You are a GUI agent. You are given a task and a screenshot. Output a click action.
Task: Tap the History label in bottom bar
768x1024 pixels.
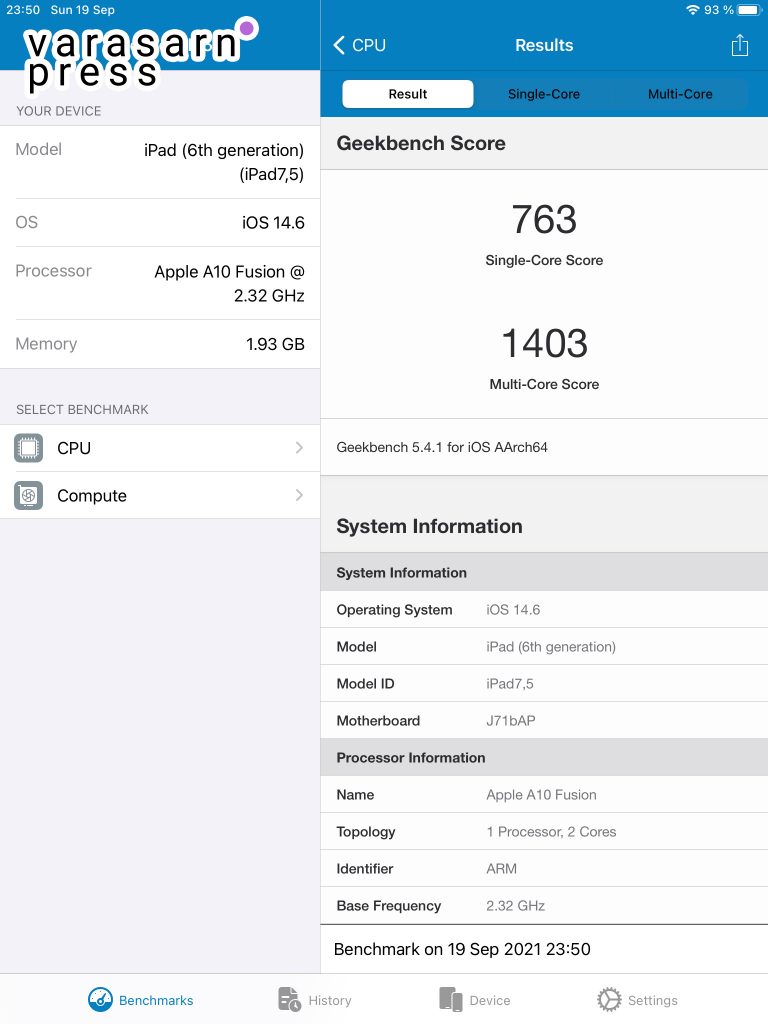tap(330, 1000)
